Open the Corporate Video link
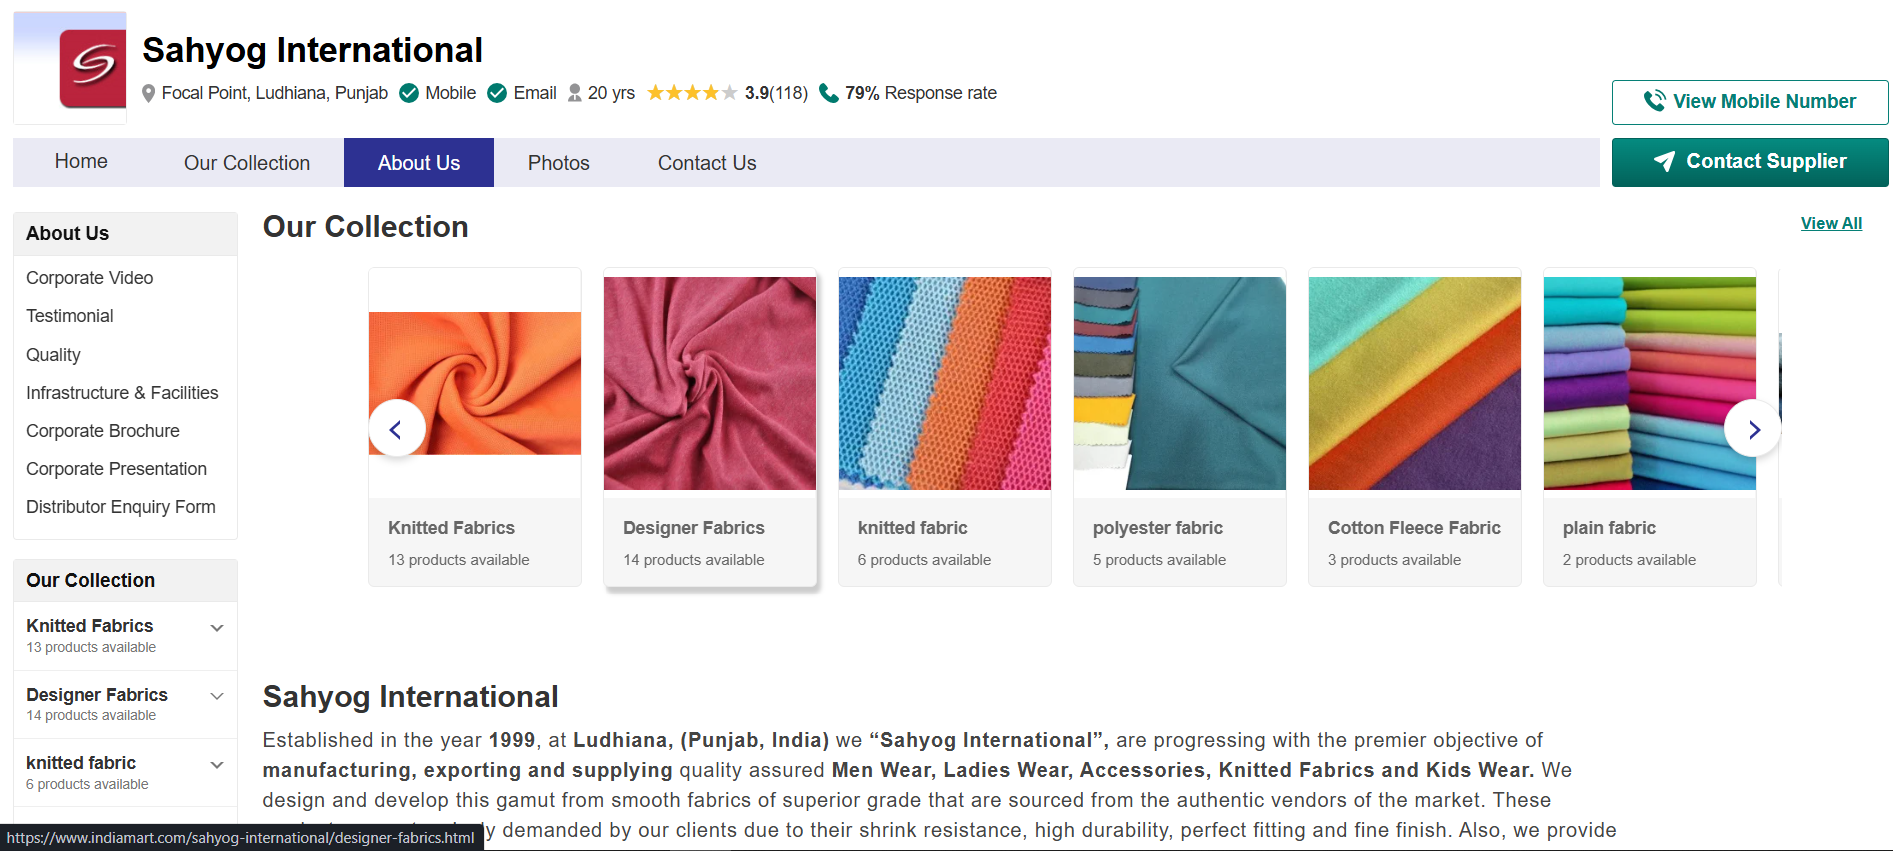The width and height of the screenshot is (1893, 851). tap(90, 278)
